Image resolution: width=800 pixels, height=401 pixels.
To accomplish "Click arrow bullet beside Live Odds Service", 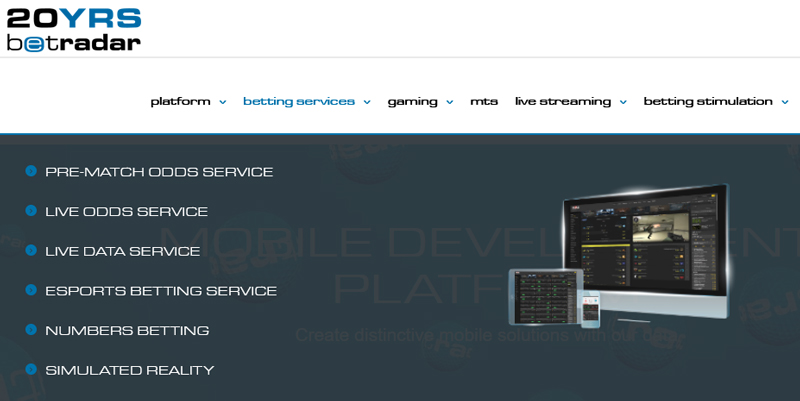I will pyautogui.click(x=31, y=211).
